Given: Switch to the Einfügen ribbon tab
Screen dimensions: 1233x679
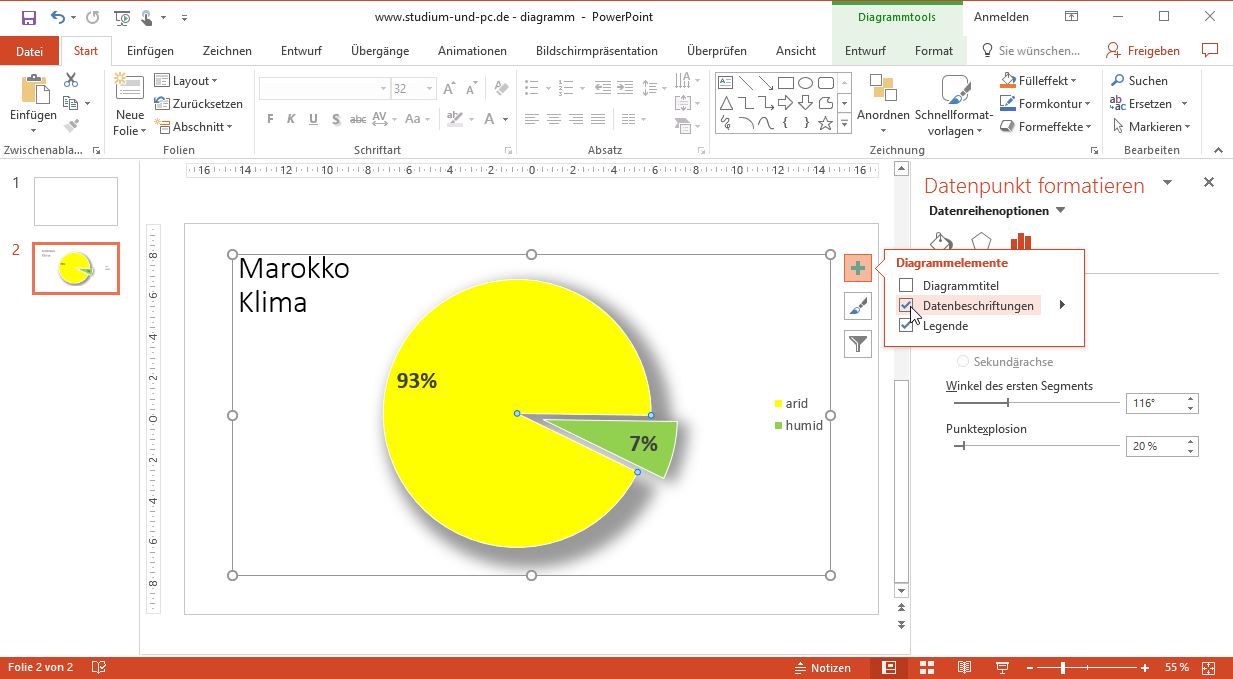Looking at the screenshot, I should tap(150, 51).
